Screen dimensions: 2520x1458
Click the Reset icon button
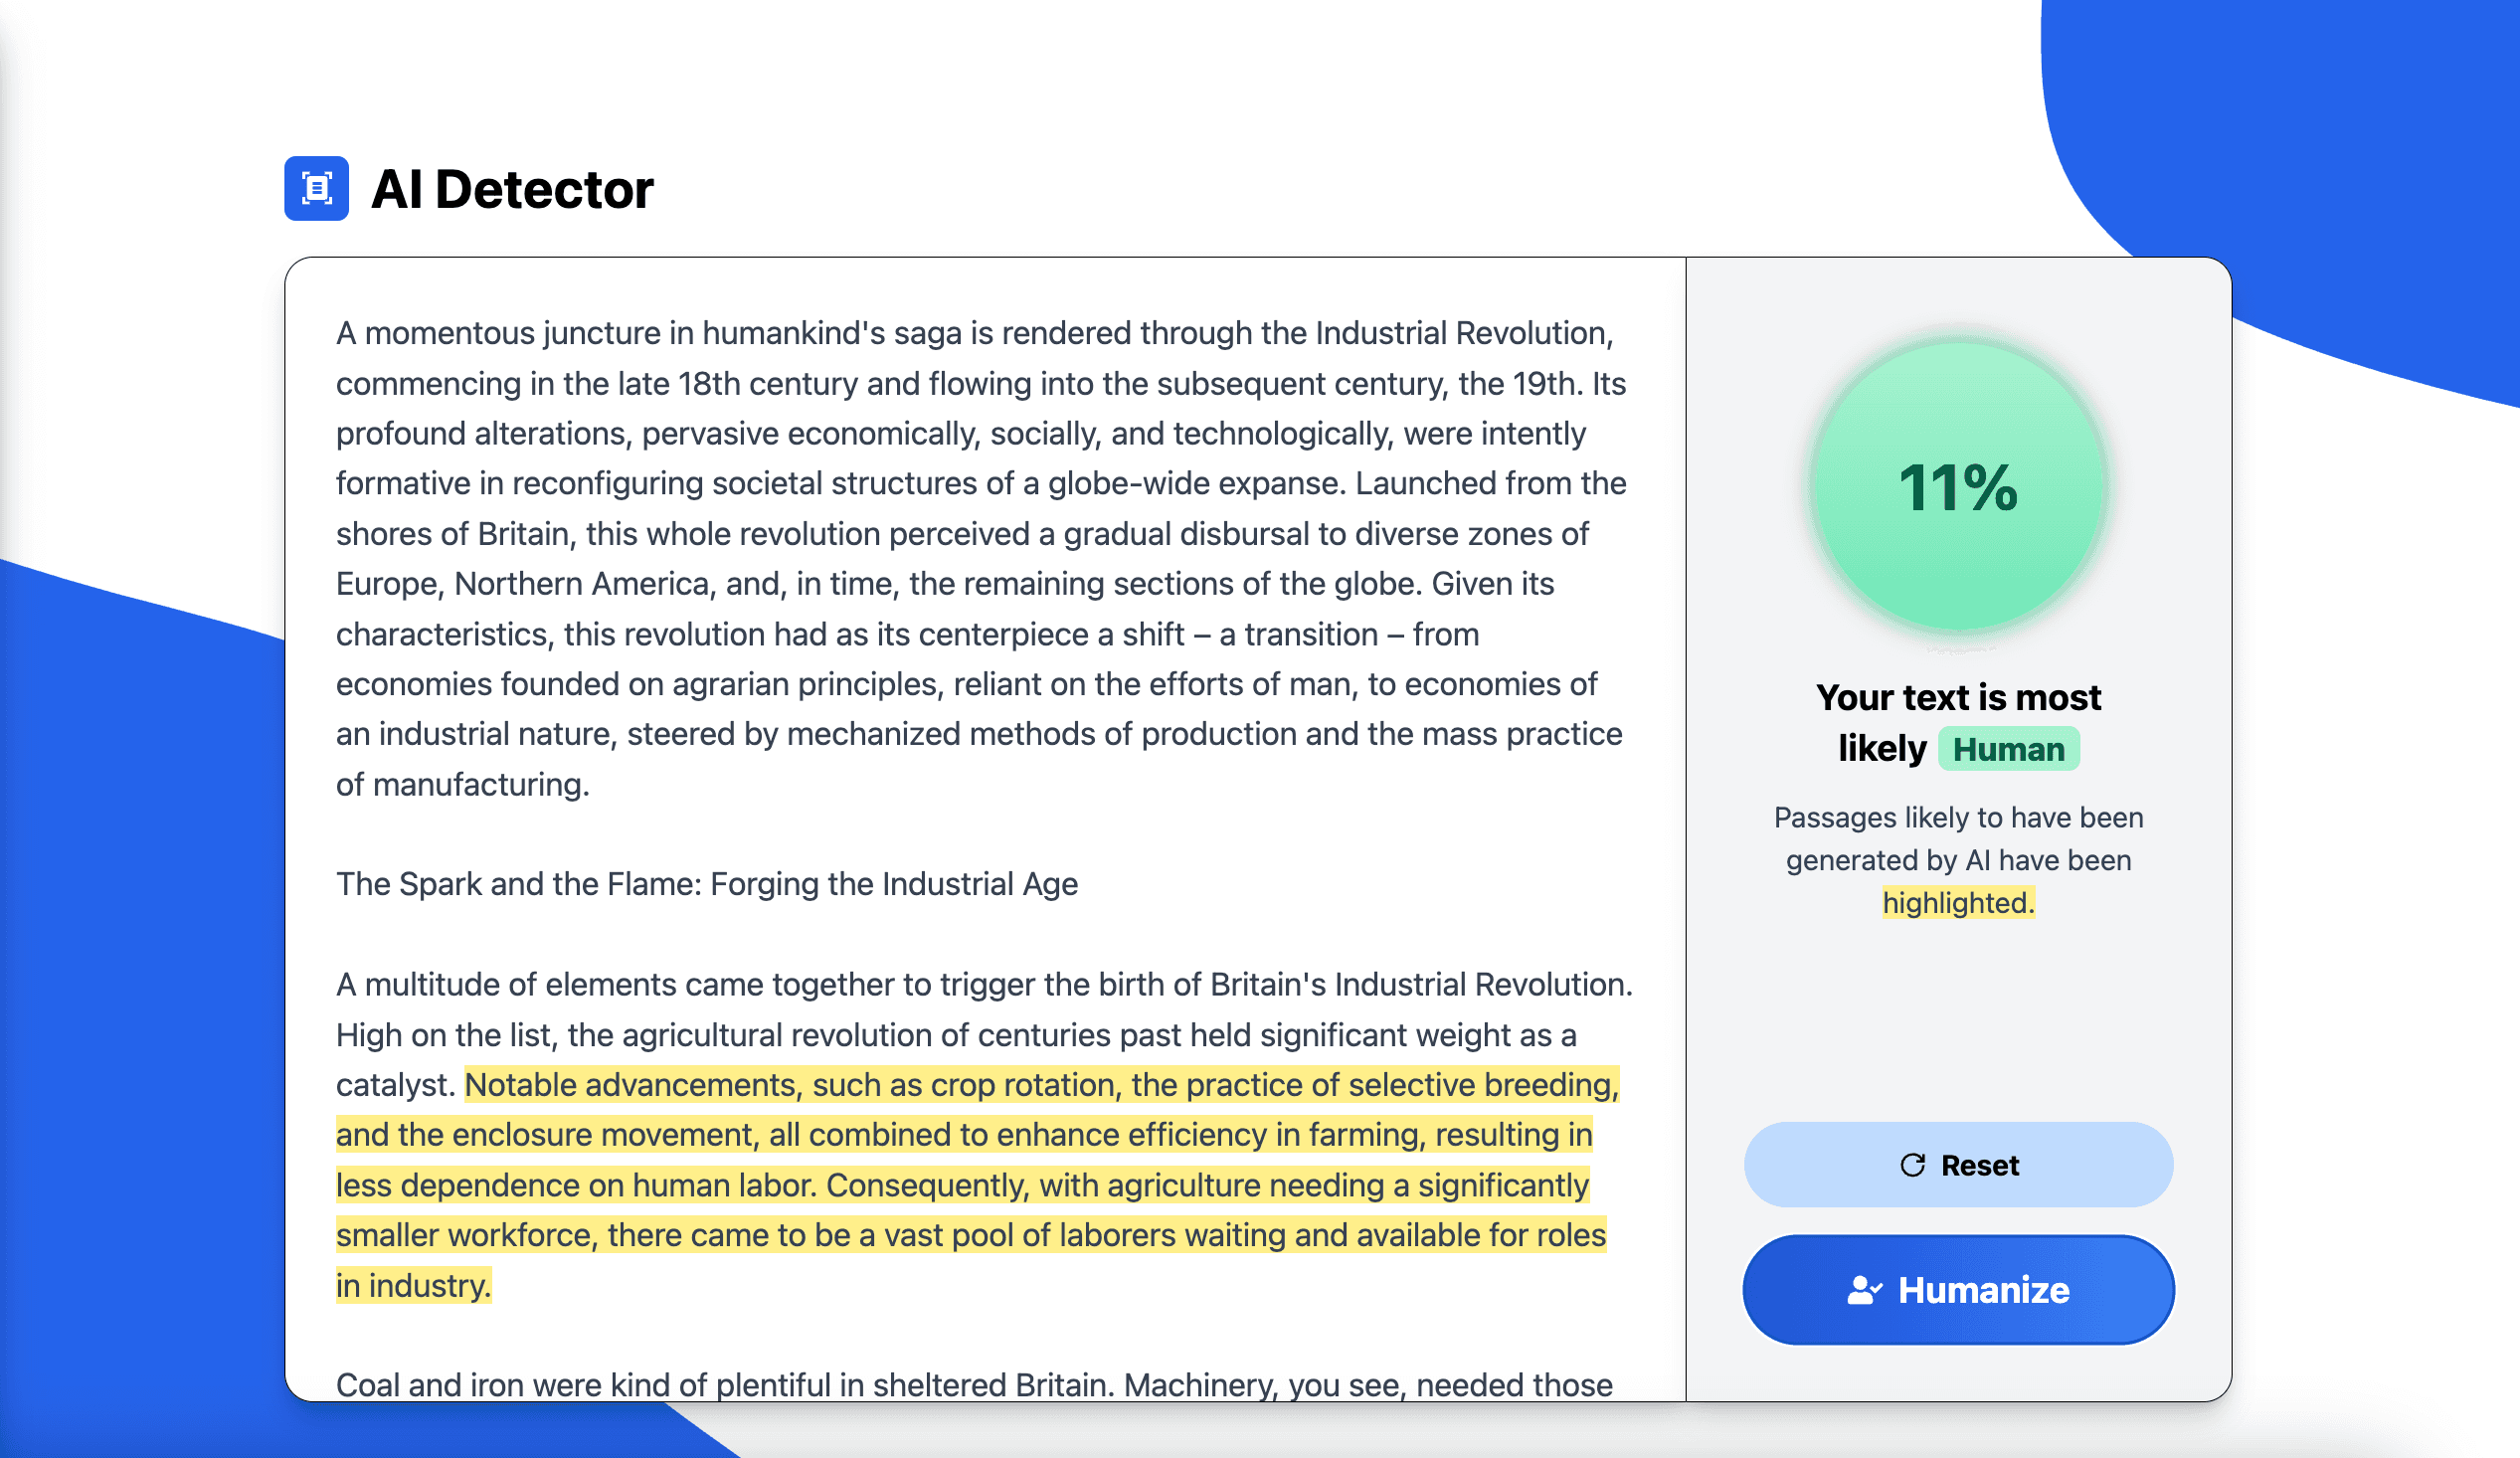click(x=1909, y=1165)
